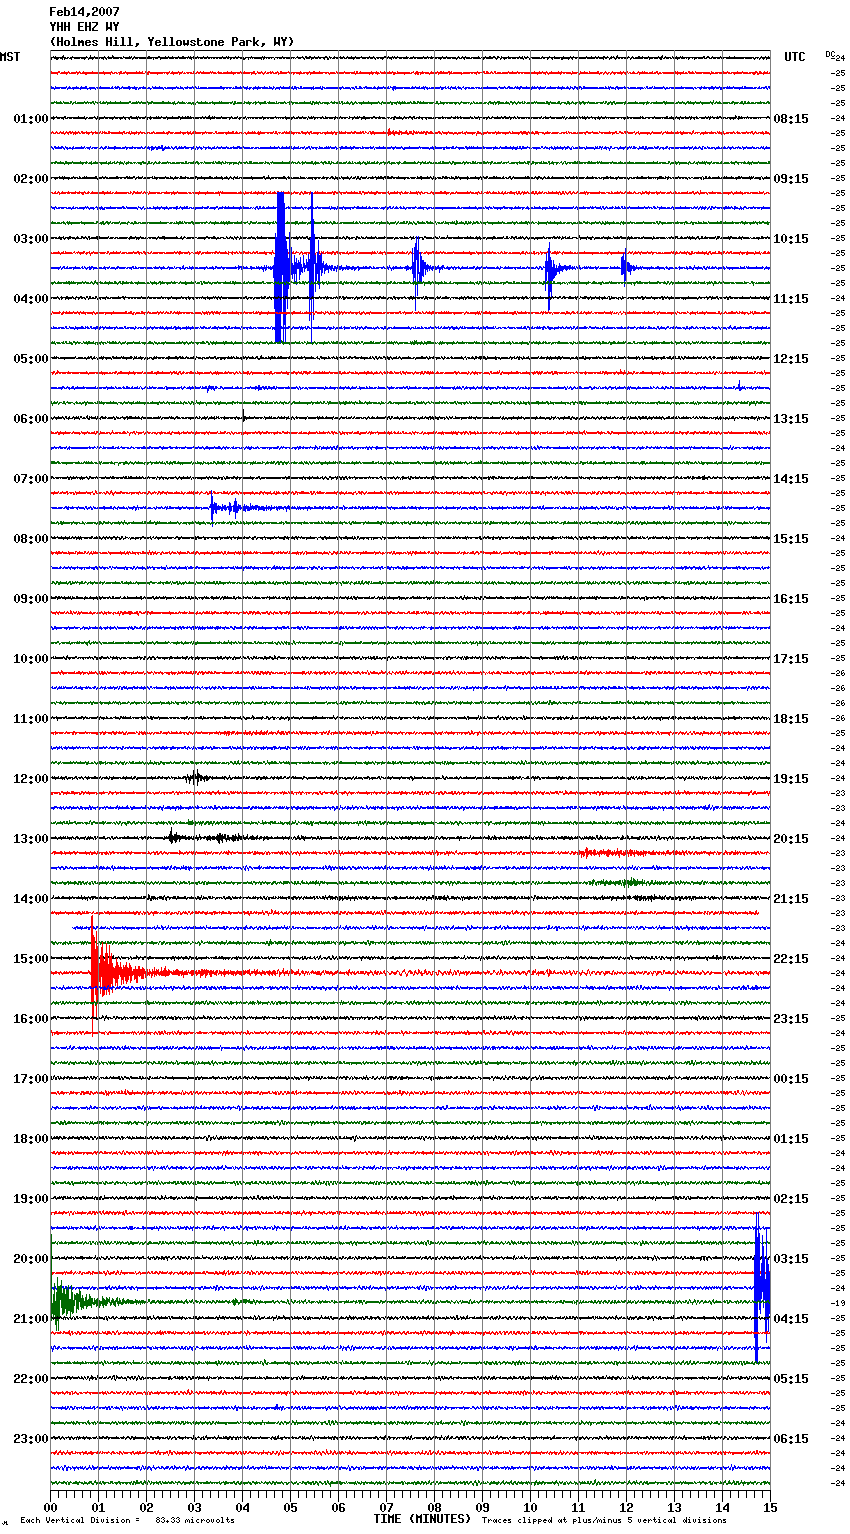Click the MST timezone label
The height and width of the screenshot is (1534, 850).
[10, 57]
